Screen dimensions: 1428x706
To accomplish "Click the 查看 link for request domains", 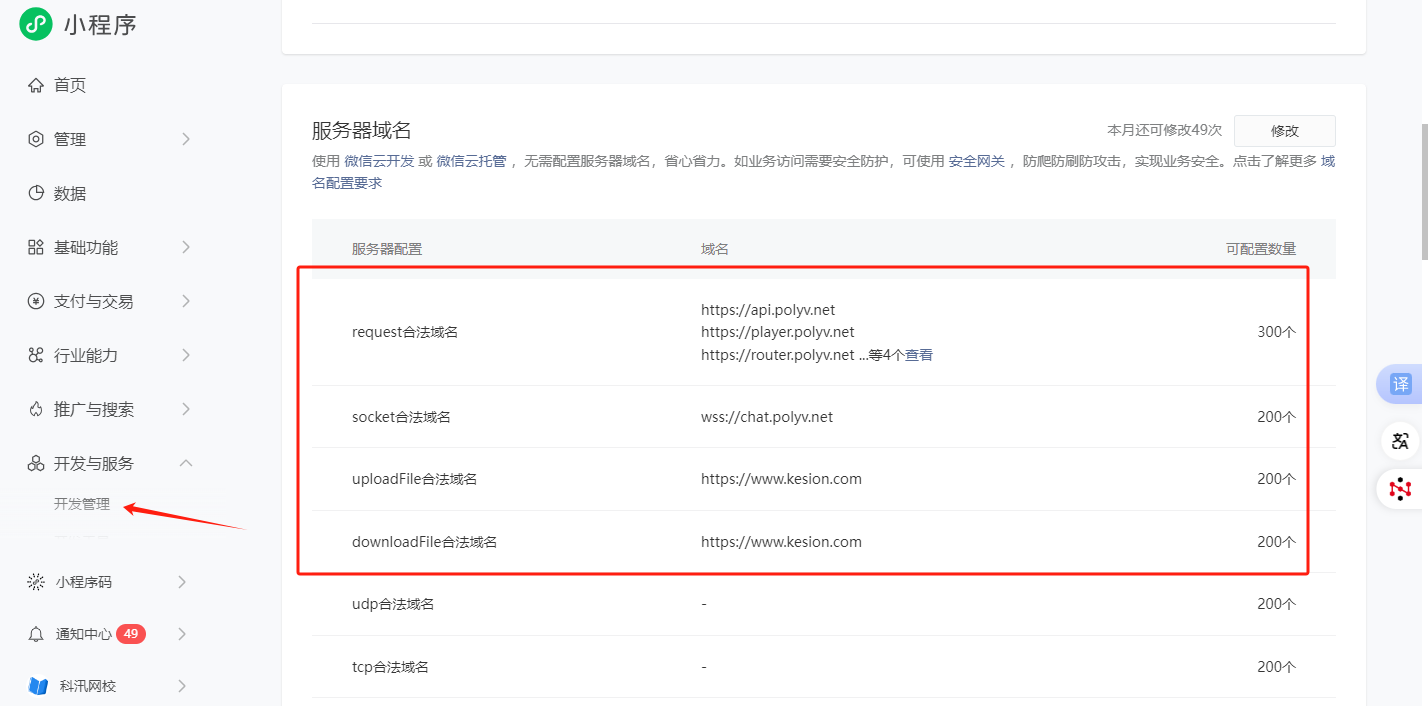I will pyautogui.click(x=919, y=355).
